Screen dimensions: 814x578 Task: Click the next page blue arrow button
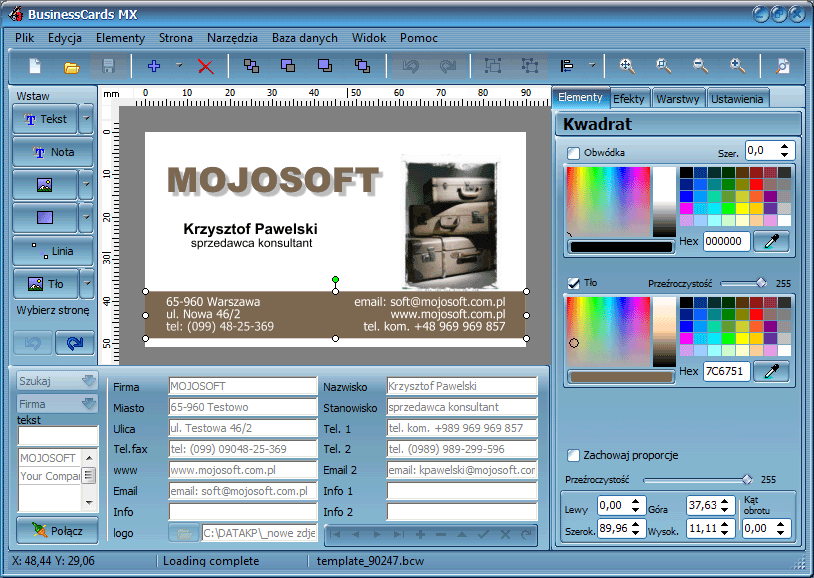pyautogui.click(x=75, y=343)
